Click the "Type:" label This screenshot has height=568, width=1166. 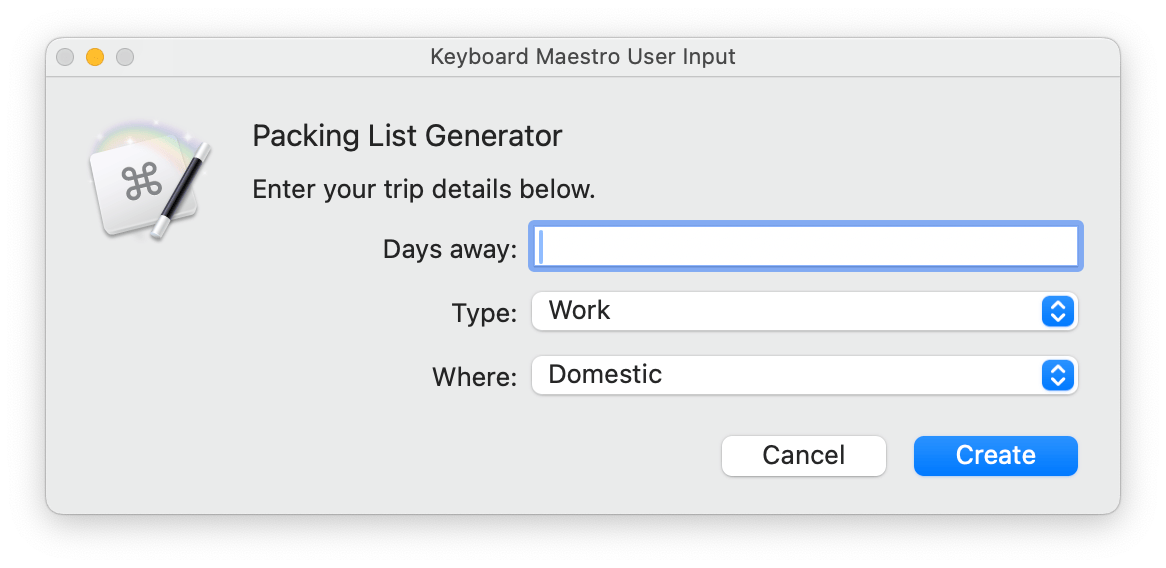(x=484, y=314)
